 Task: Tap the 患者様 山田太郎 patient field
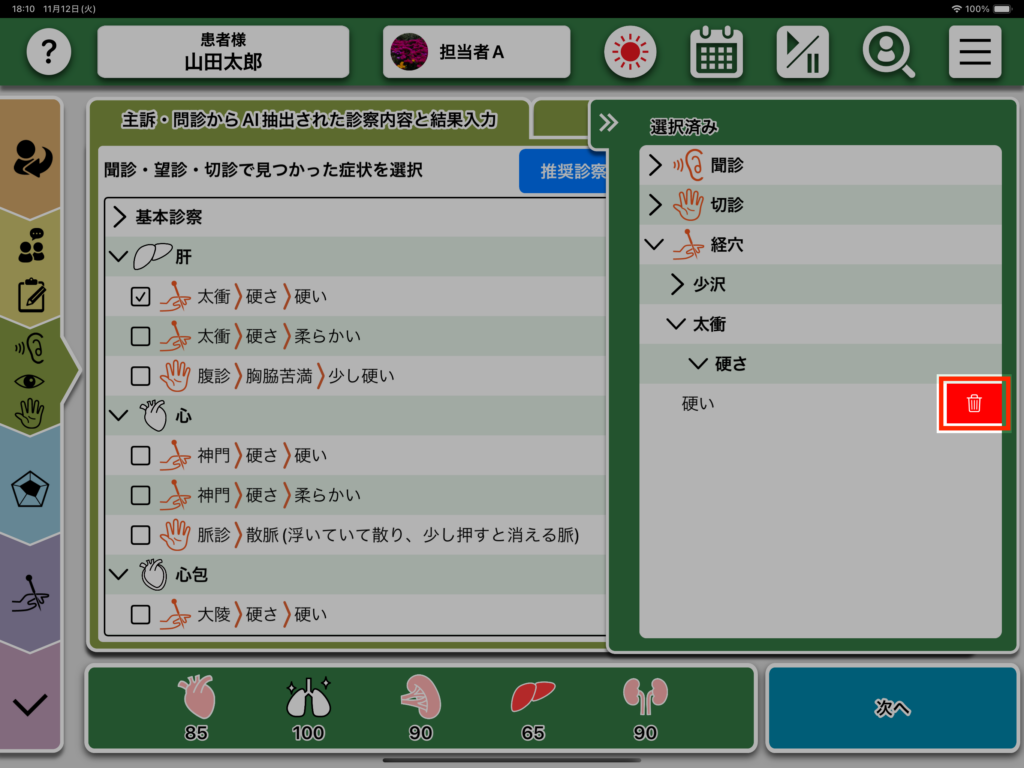pyautogui.click(x=223, y=52)
